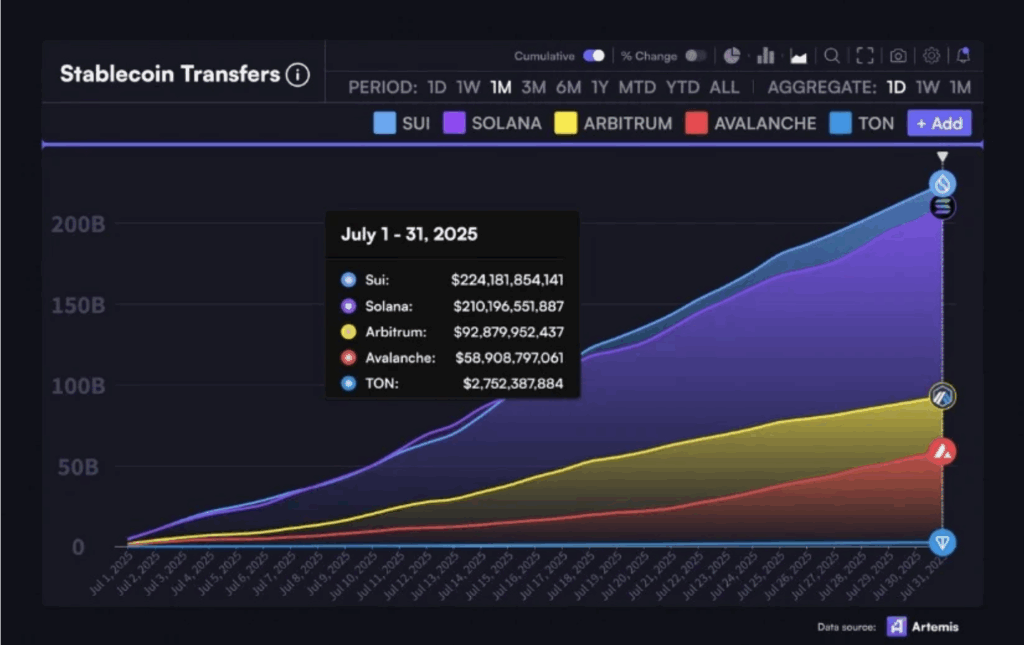
Task: Click the alert bell icon
Action: click(x=963, y=55)
